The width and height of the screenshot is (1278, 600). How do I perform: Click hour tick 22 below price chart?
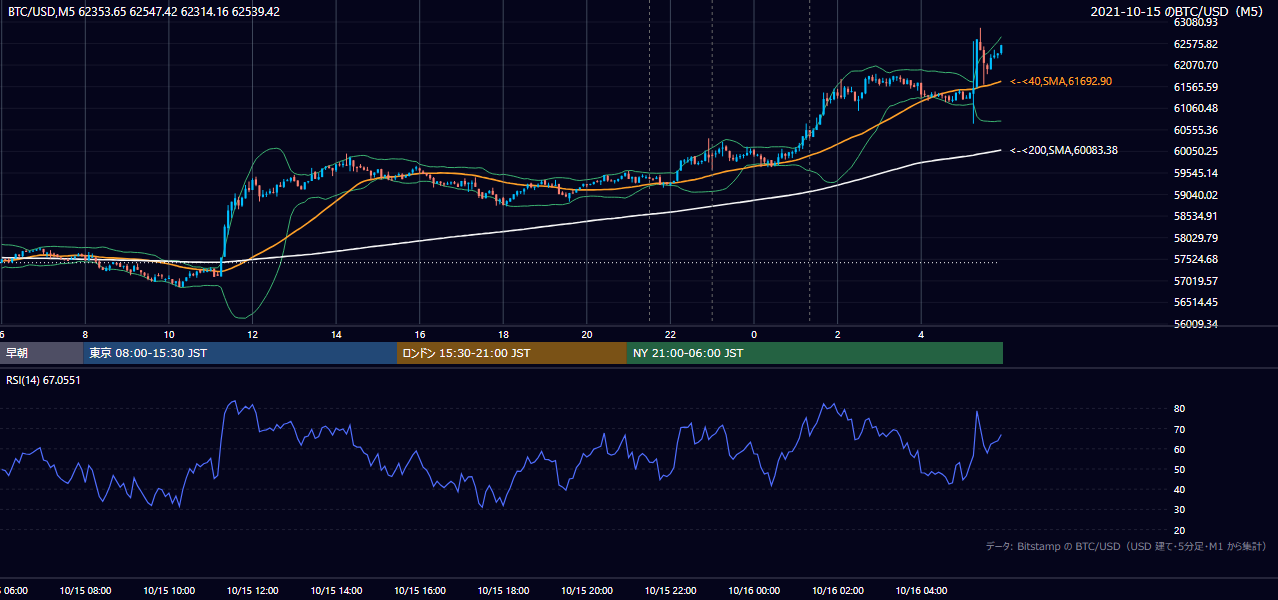point(670,334)
